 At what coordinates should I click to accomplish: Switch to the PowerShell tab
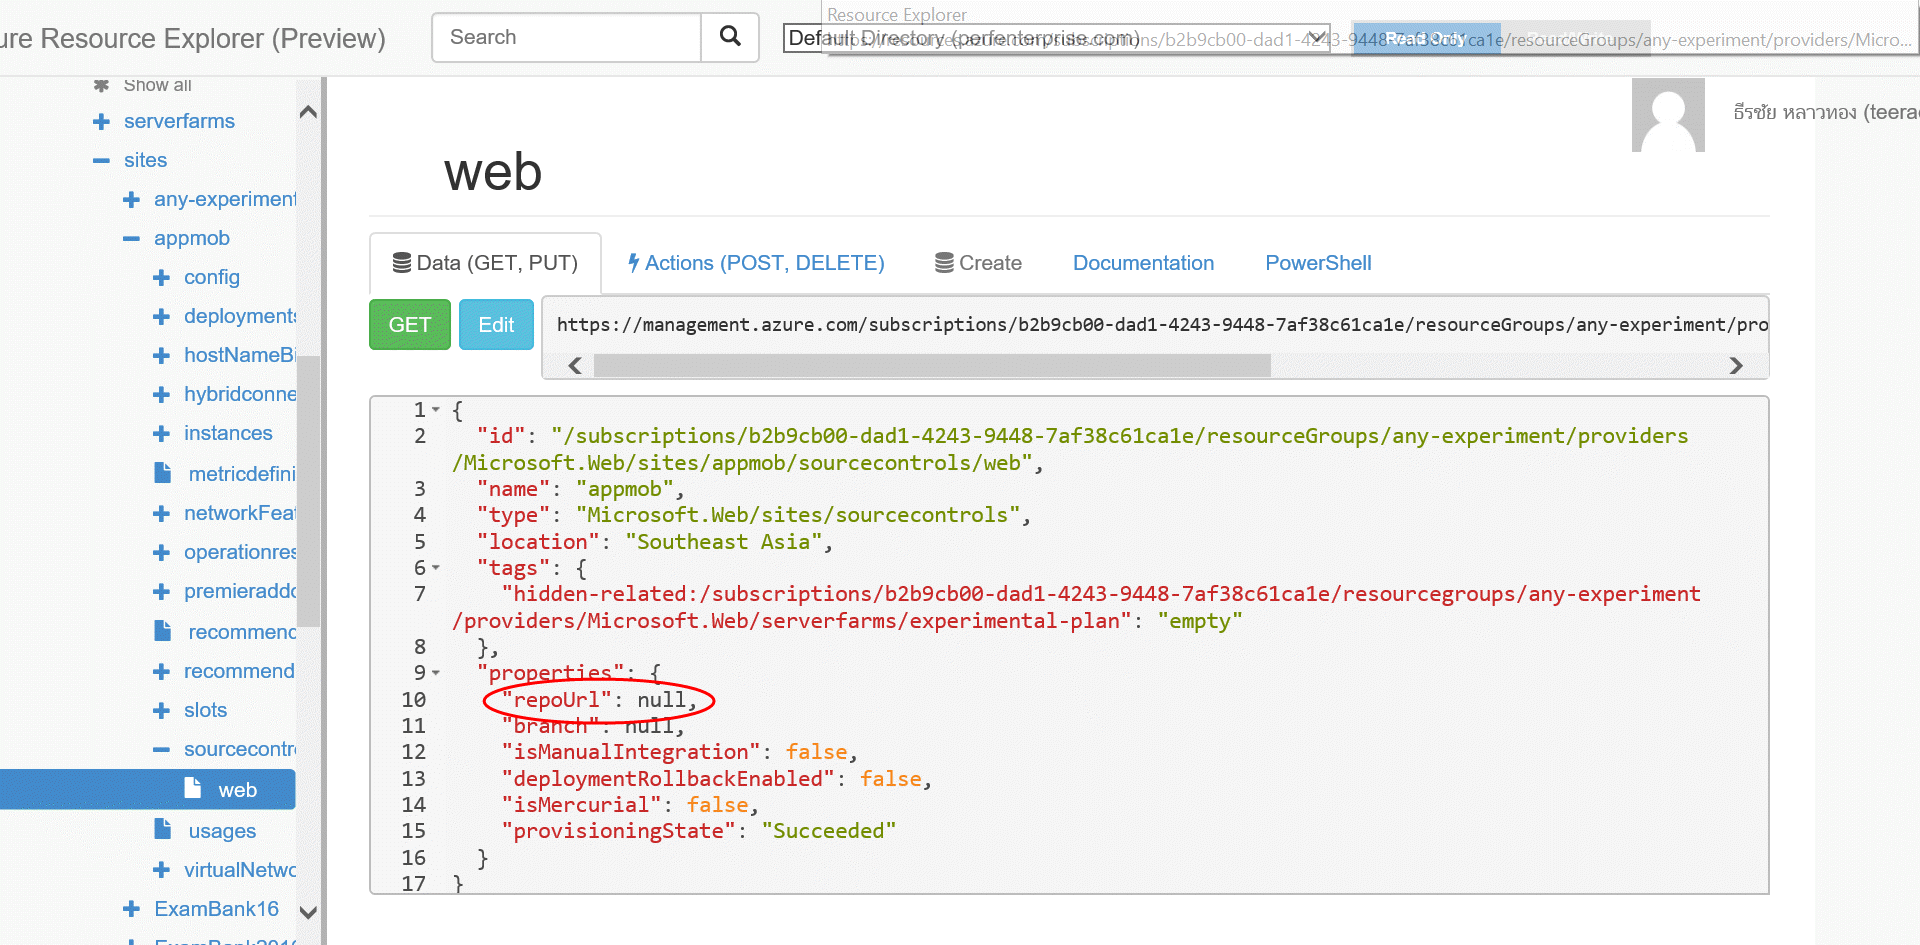[1318, 262]
